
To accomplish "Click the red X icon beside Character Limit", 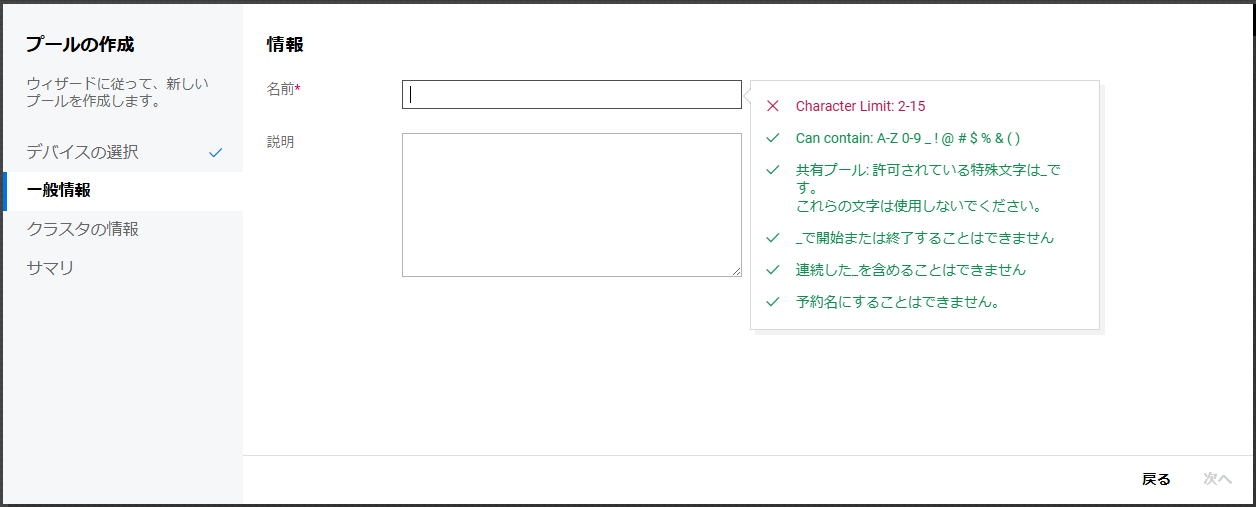I will [x=772, y=106].
